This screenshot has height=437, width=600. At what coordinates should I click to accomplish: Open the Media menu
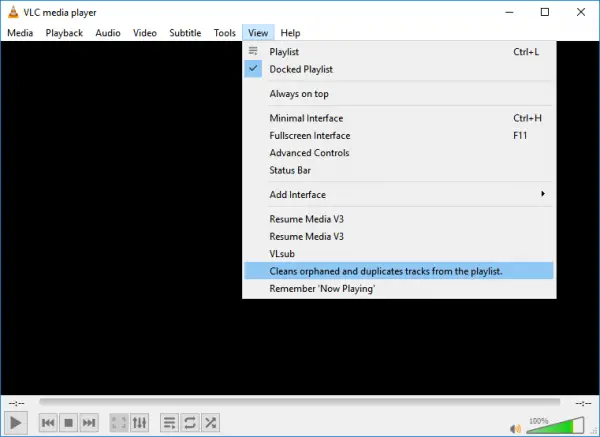(20, 33)
